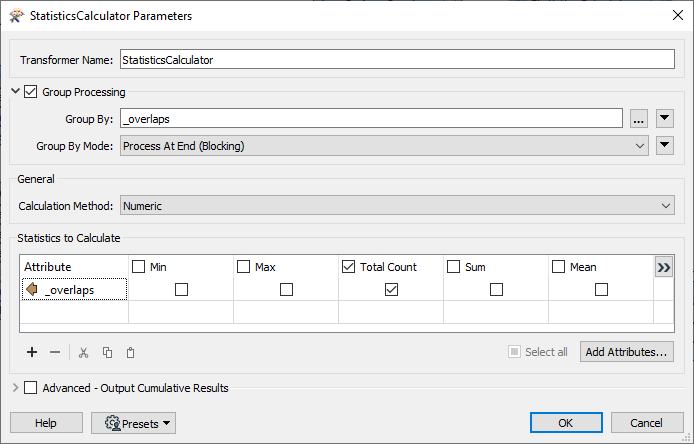This screenshot has width=694, height=444.
Task: Uncheck the Group Processing checkbox
Action: [31, 92]
